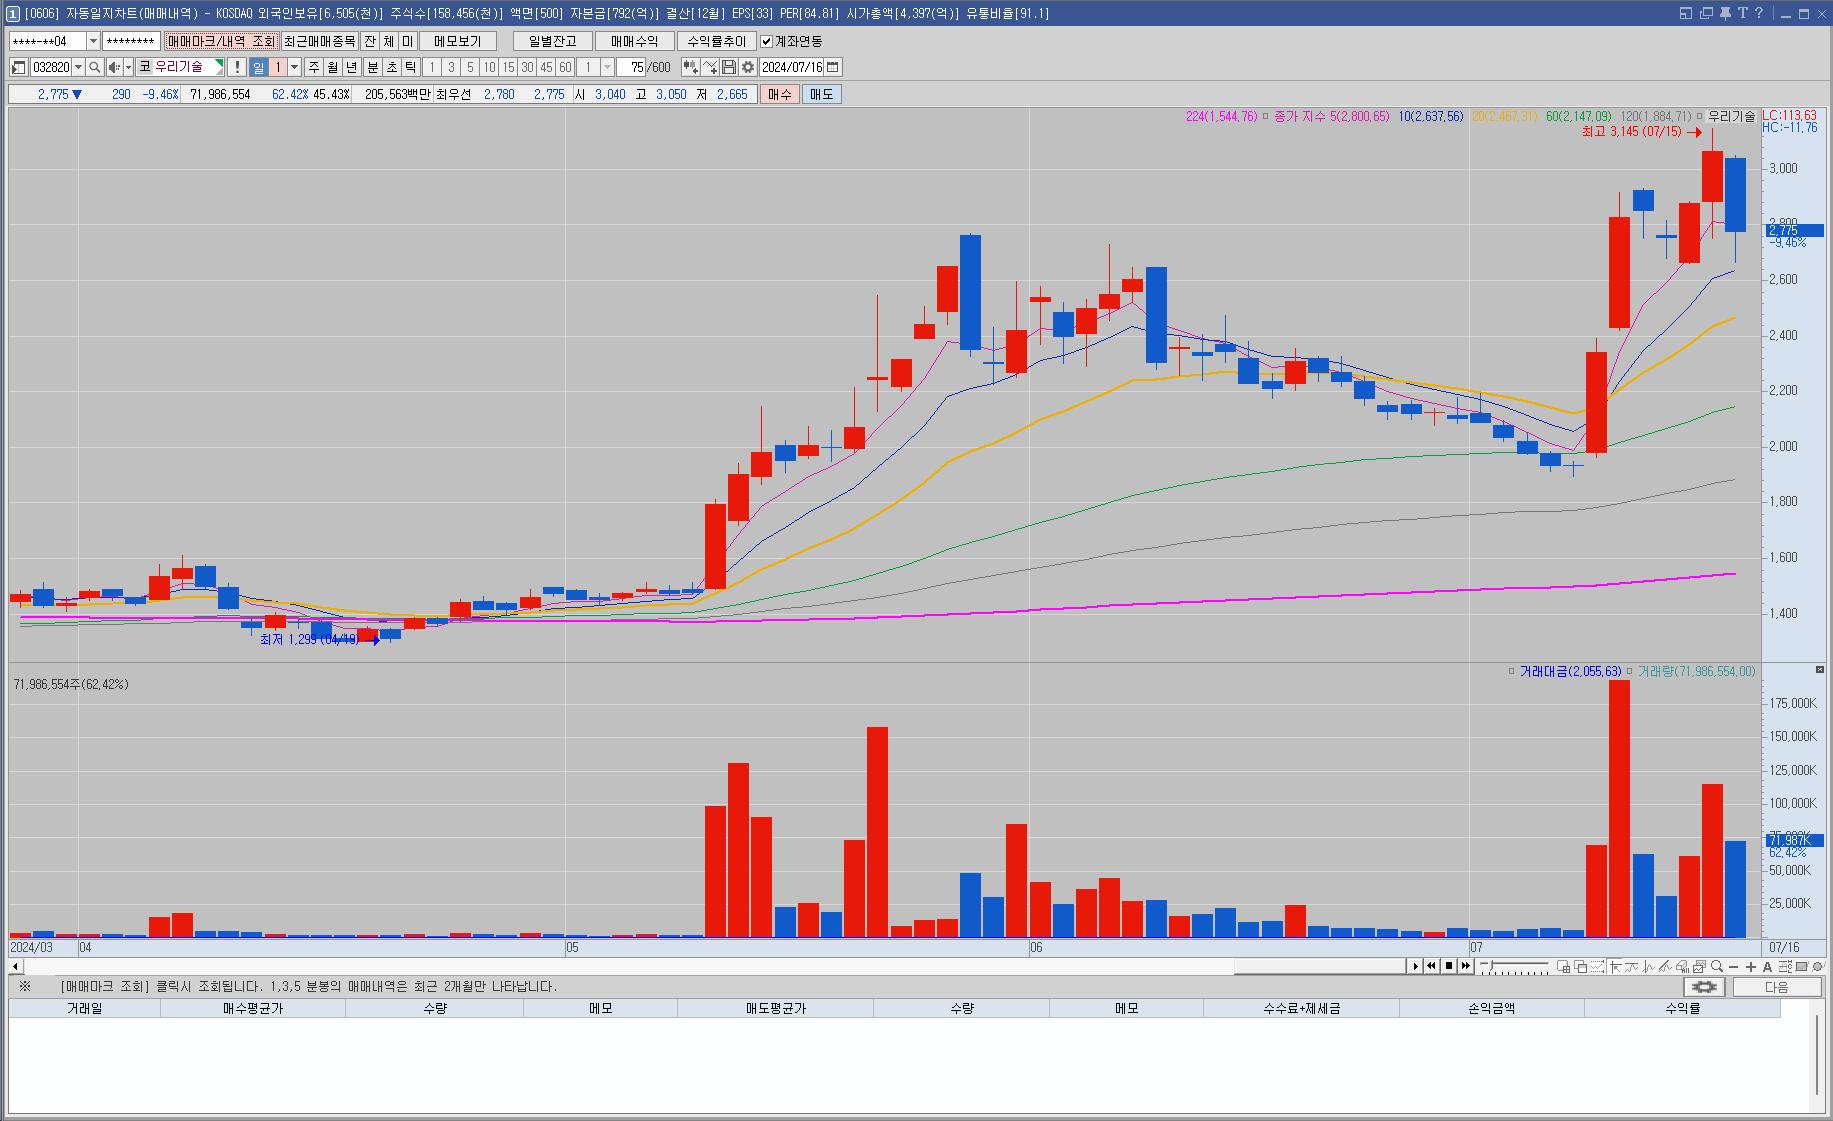Image resolution: width=1833 pixels, height=1121 pixels.
Task: Select the 일 (daily) period toggle
Action: click(258, 67)
